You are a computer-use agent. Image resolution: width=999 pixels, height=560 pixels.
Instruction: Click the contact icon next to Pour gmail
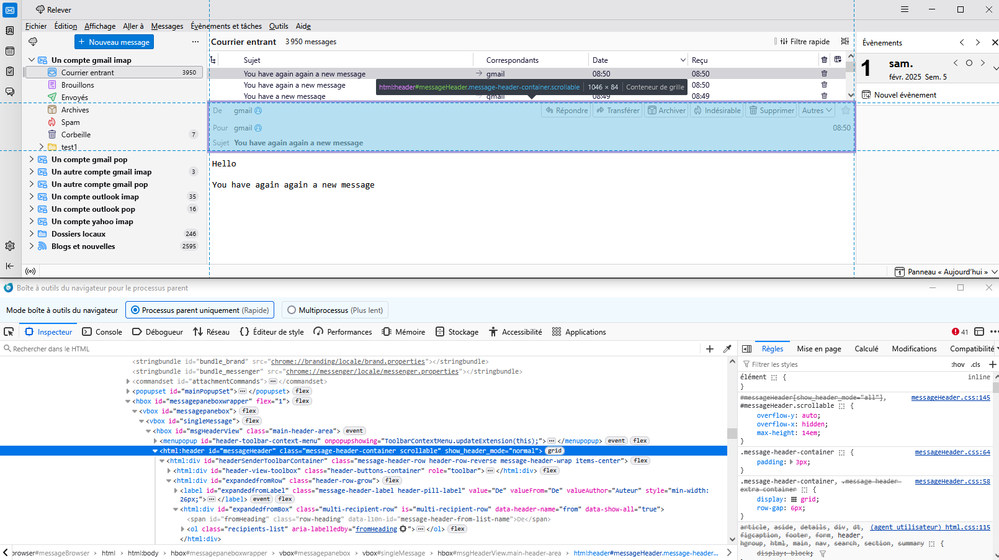(x=258, y=128)
